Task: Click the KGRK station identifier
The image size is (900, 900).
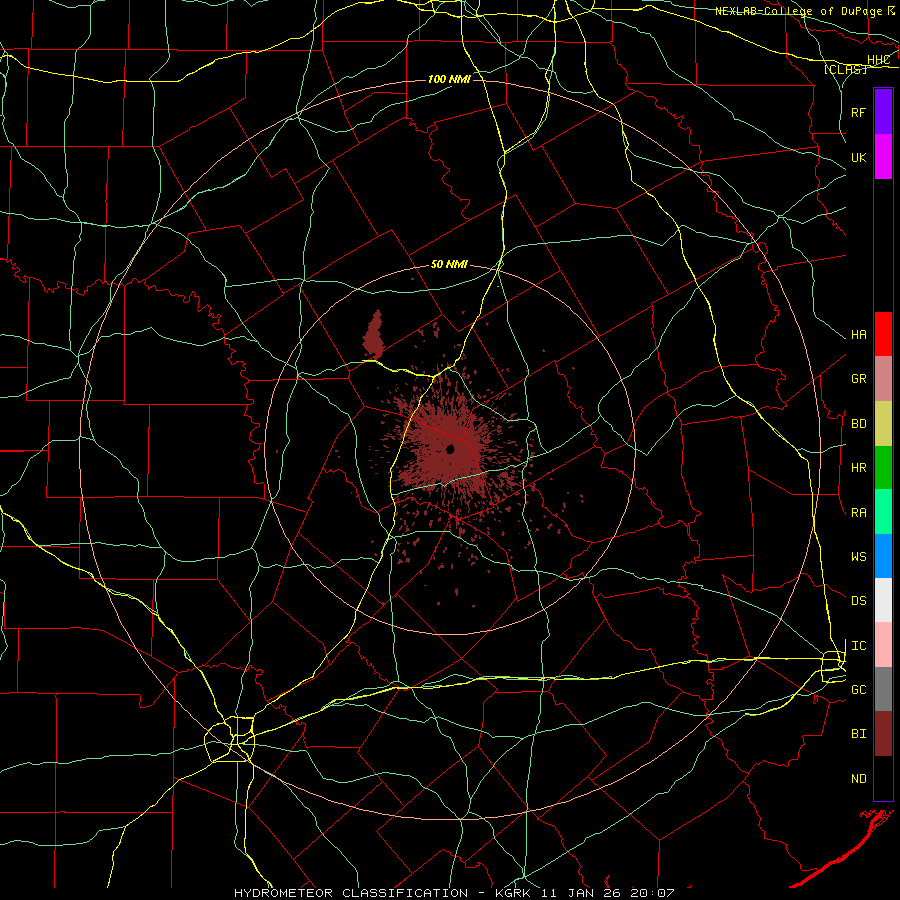Action: click(x=513, y=893)
